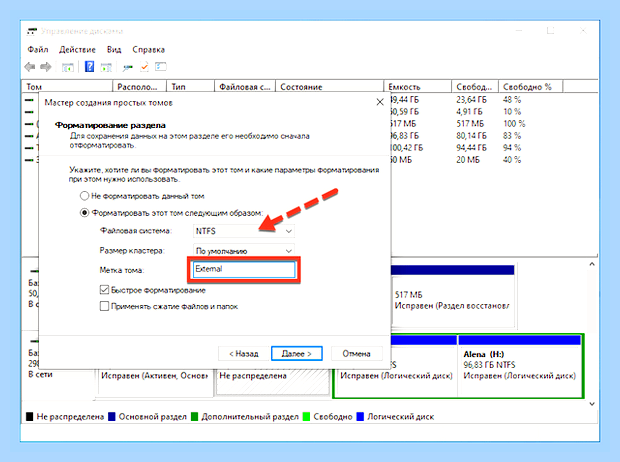The image size is (620, 462).
Task: Select the 517 МБ recovery partition block
Action: tap(452, 297)
